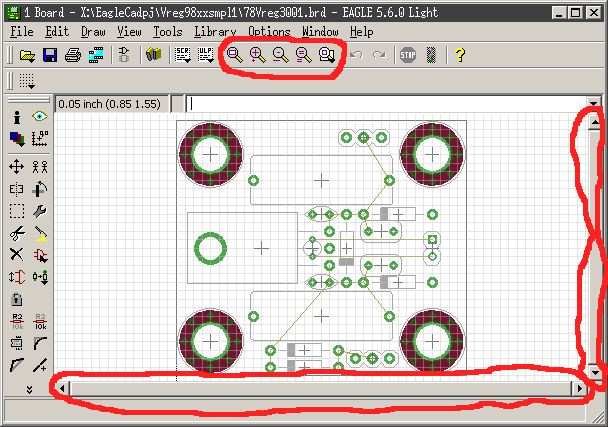Switch to the schematic editor icon

point(124,55)
